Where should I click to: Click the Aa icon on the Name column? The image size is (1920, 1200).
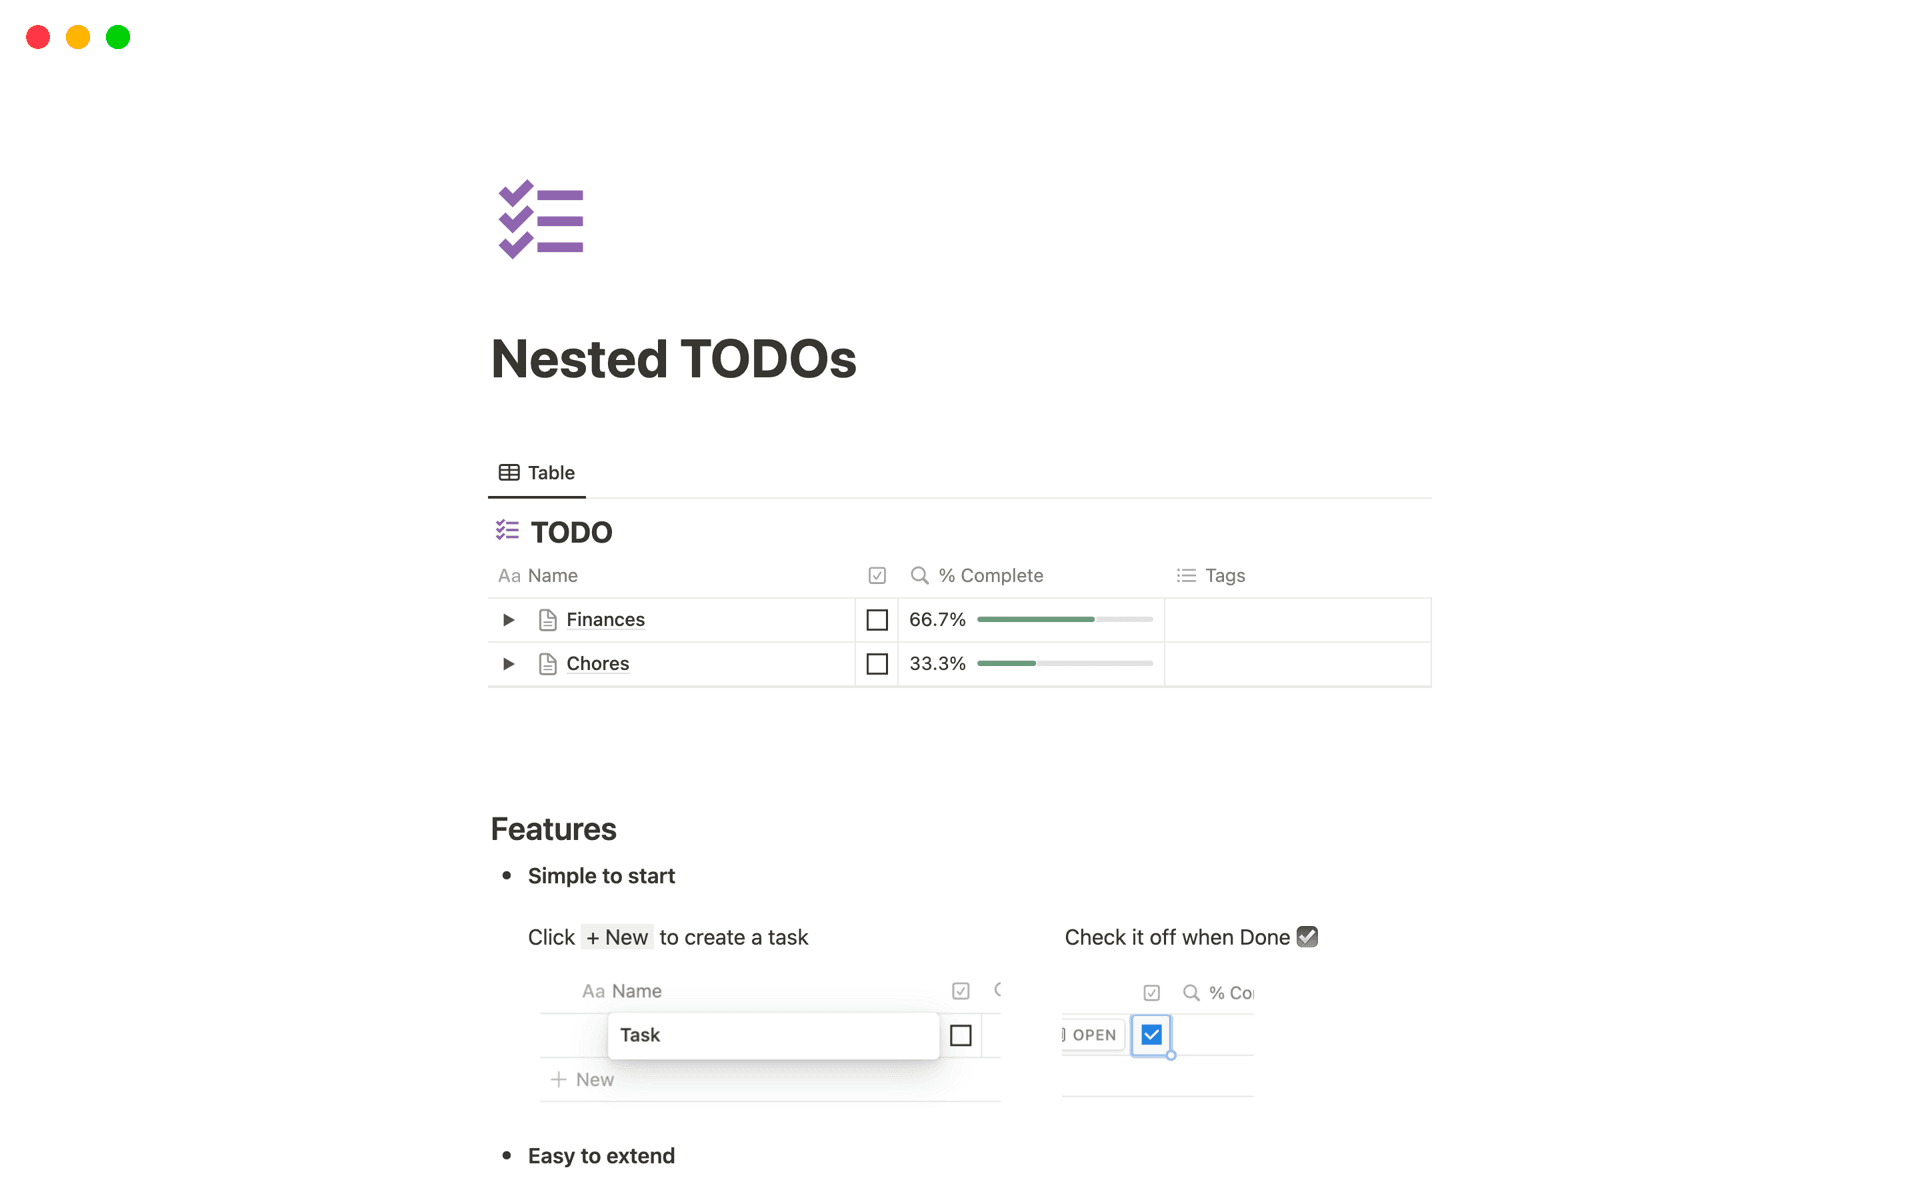509,575
